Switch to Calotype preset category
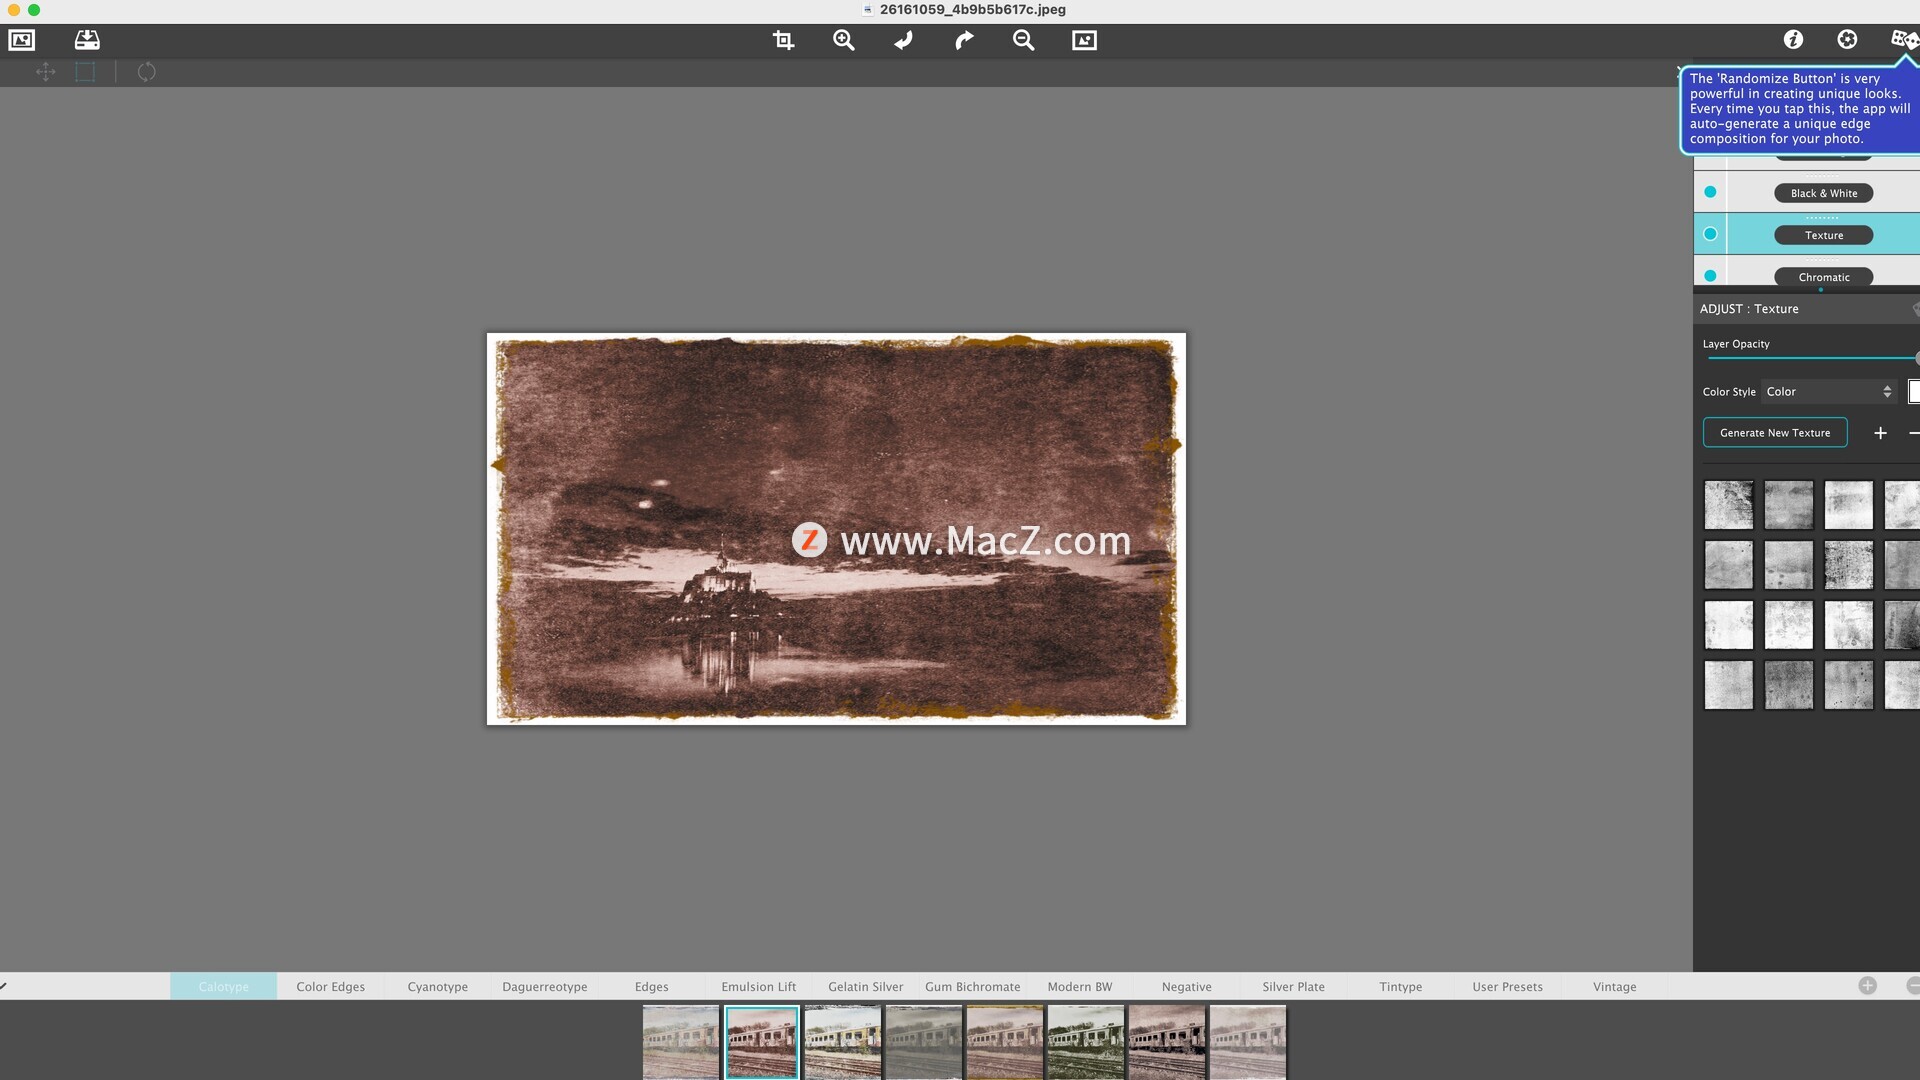The width and height of the screenshot is (1920, 1080). click(223, 987)
